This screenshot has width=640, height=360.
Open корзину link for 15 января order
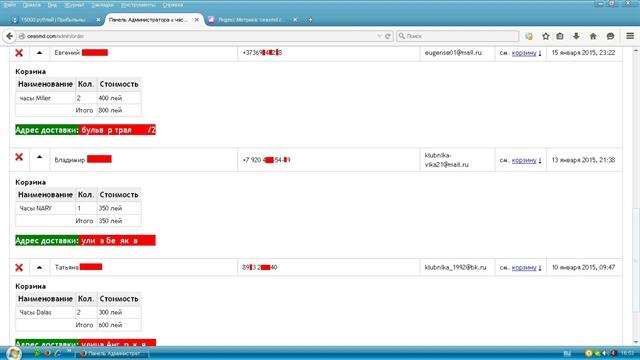pos(524,53)
